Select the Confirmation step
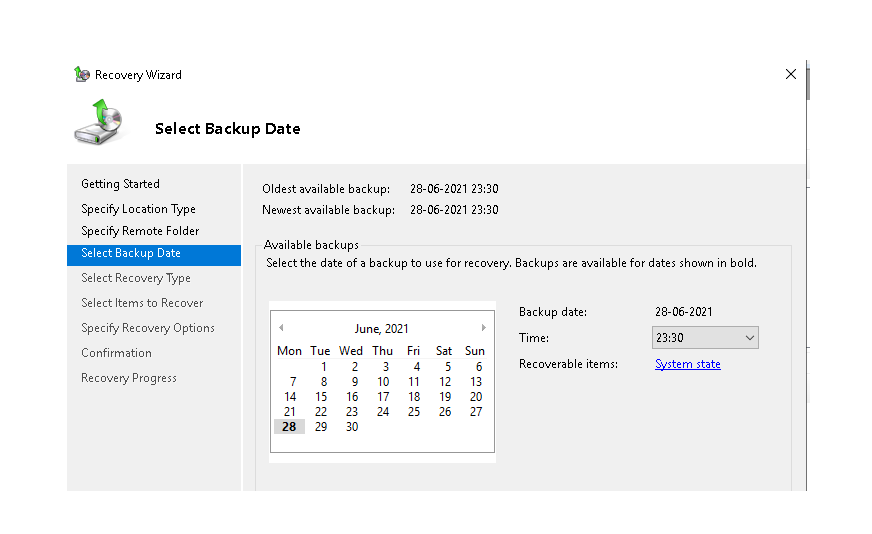 (116, 353)
